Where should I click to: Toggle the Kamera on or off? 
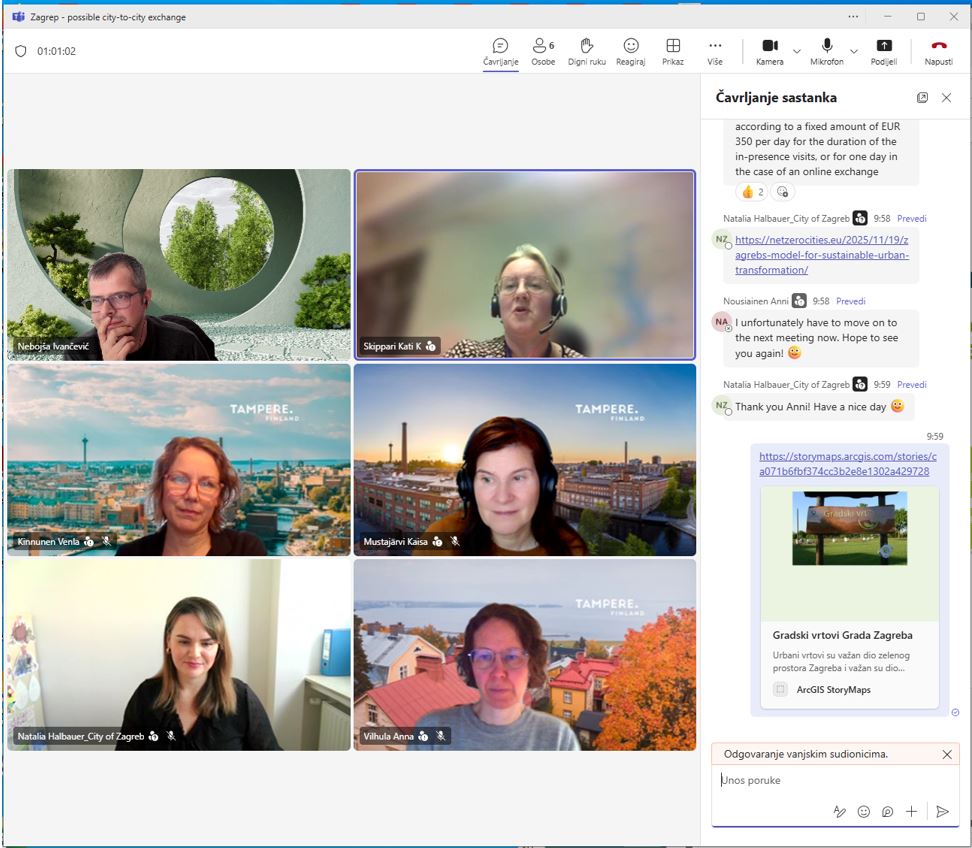[x=769, y=51]
